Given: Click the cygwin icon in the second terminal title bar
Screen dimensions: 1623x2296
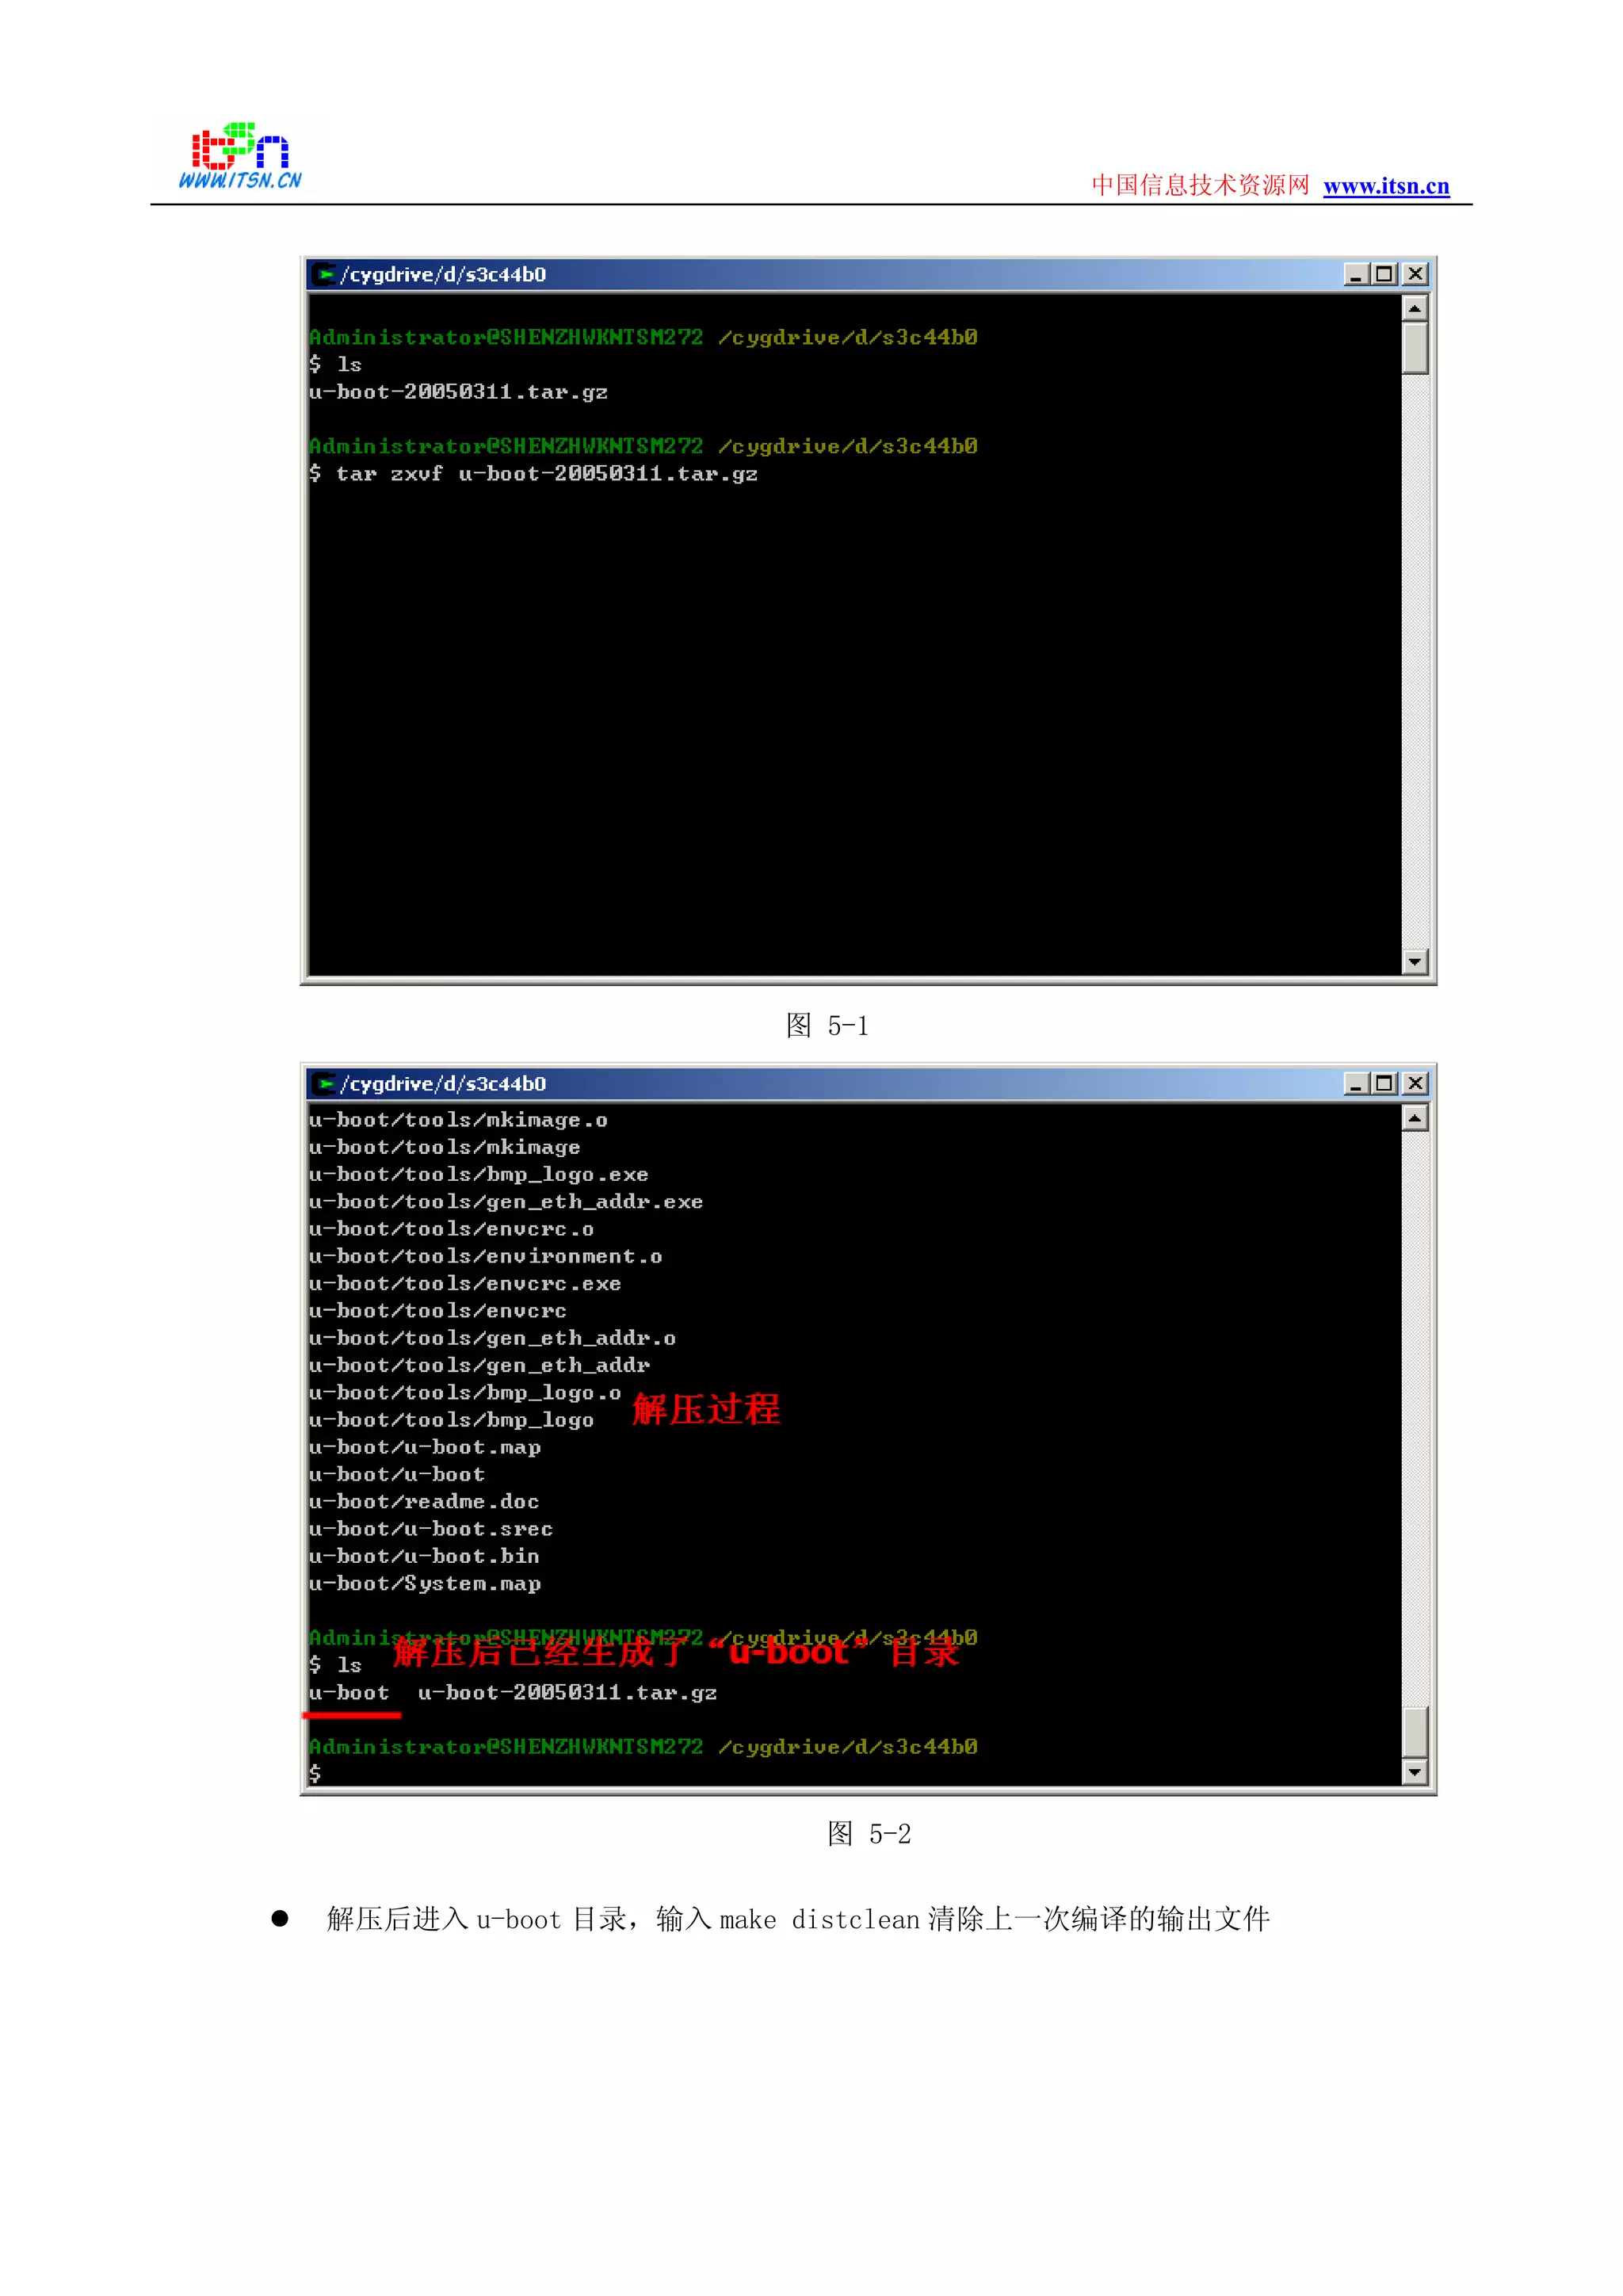Looking at the screenshot, I should pos(324,1084).
